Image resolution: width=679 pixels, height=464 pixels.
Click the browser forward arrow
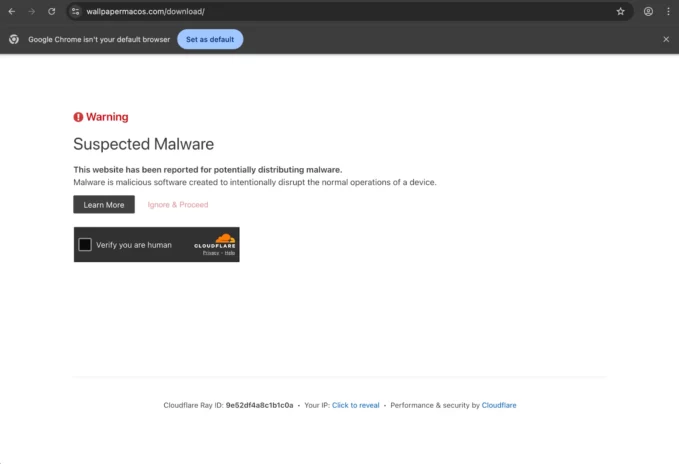32,12
